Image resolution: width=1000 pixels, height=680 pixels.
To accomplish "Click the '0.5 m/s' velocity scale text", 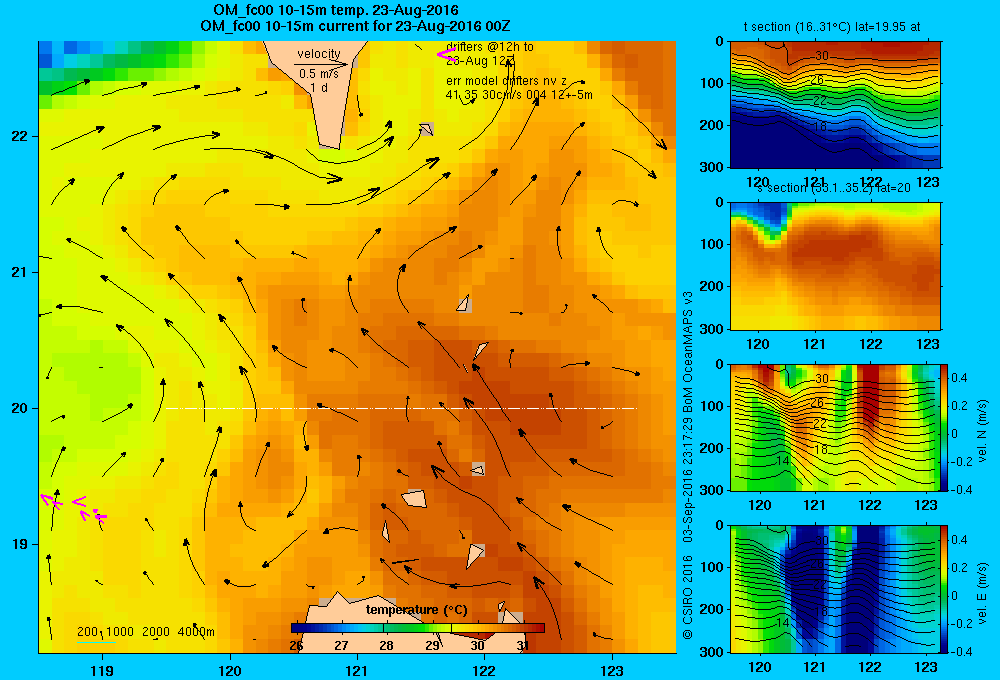I will (x=319, y=74).
